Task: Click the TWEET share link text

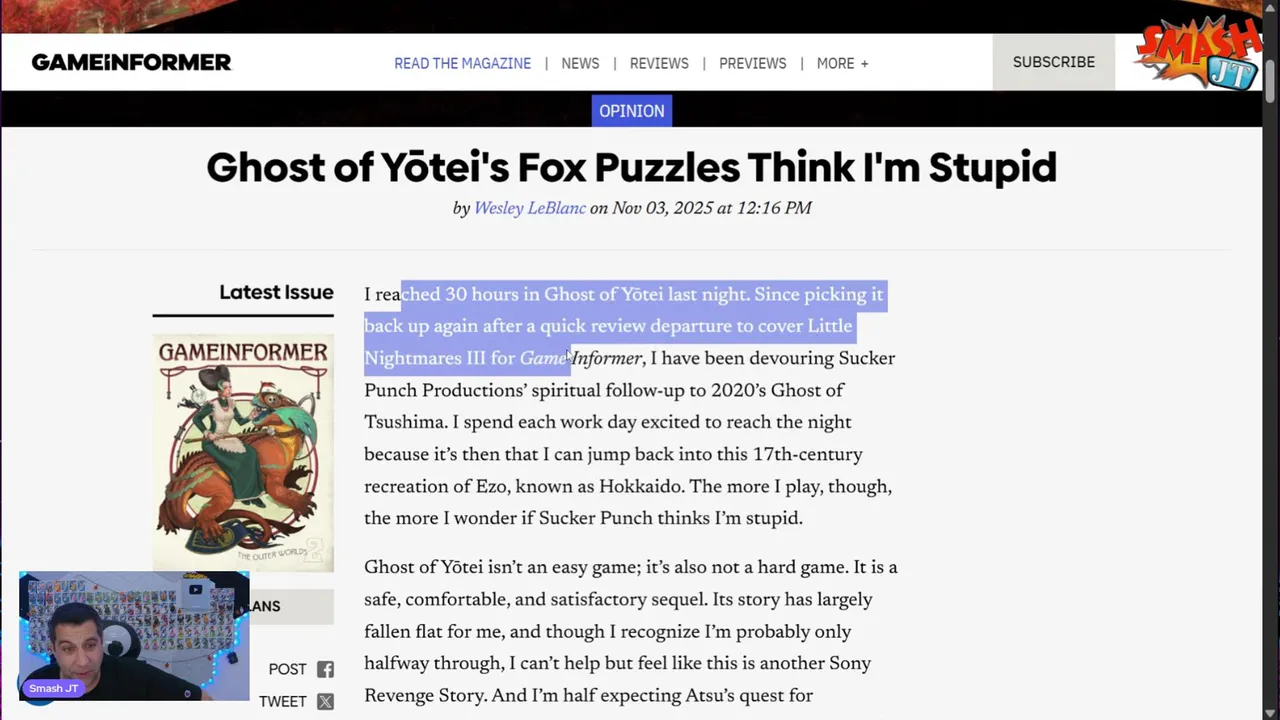Action: (282, 702)
